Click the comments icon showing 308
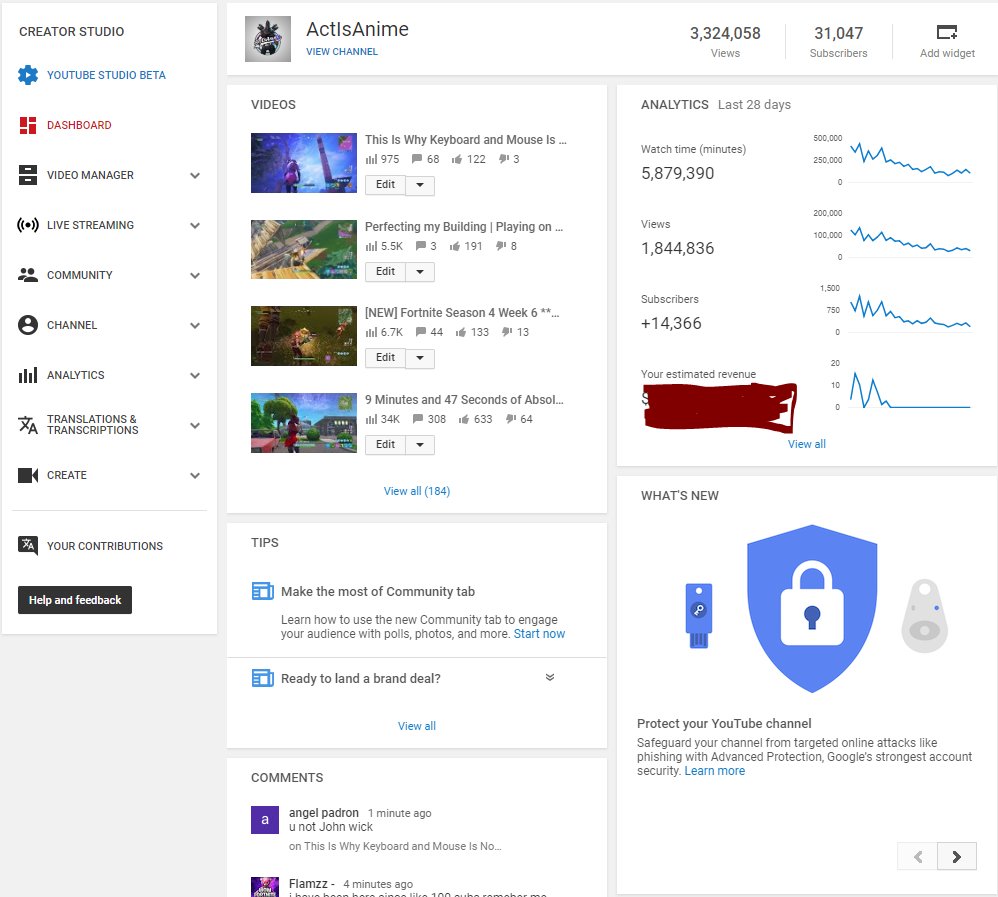This screenshot has height=897, width=998. click(x=418, y=419)
